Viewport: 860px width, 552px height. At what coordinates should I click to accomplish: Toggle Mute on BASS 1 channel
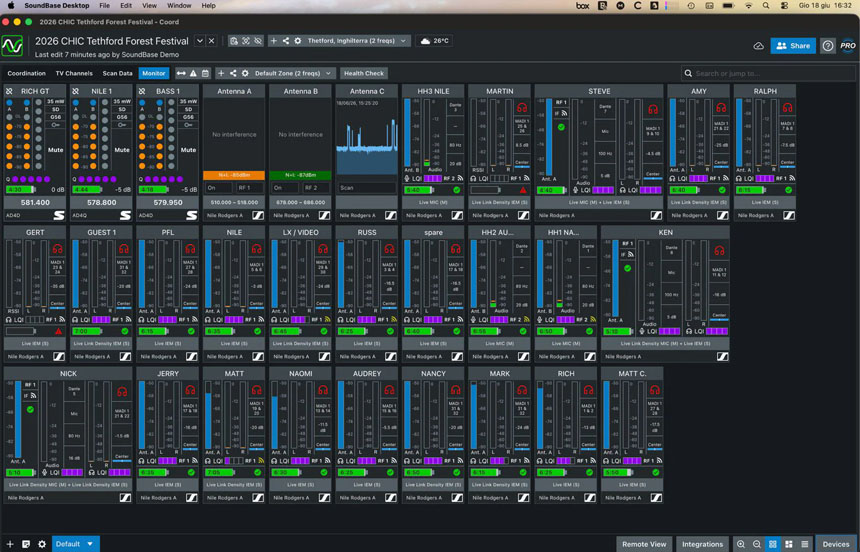point(188,150)
